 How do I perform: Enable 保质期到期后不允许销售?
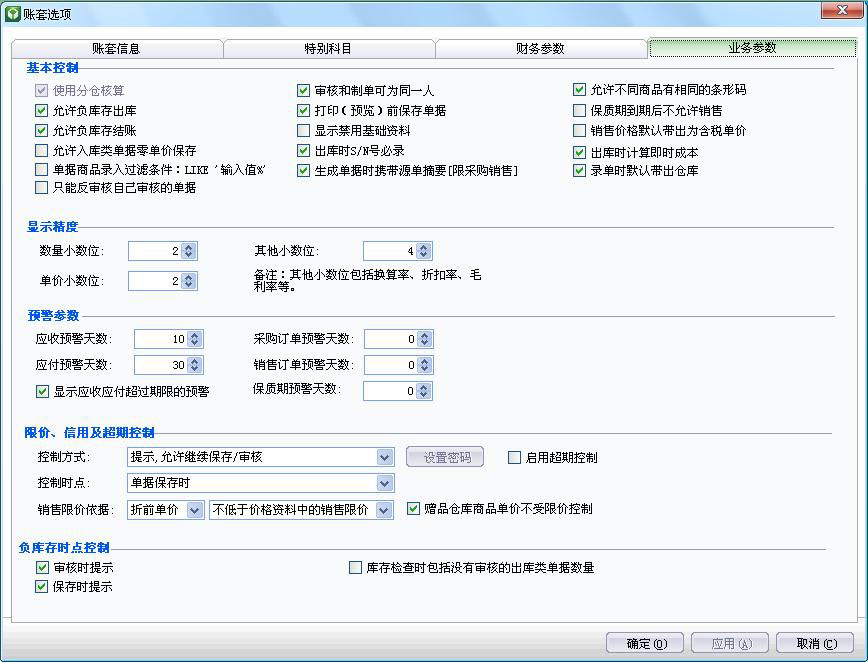pyautogui.click(x=577, y=111)
